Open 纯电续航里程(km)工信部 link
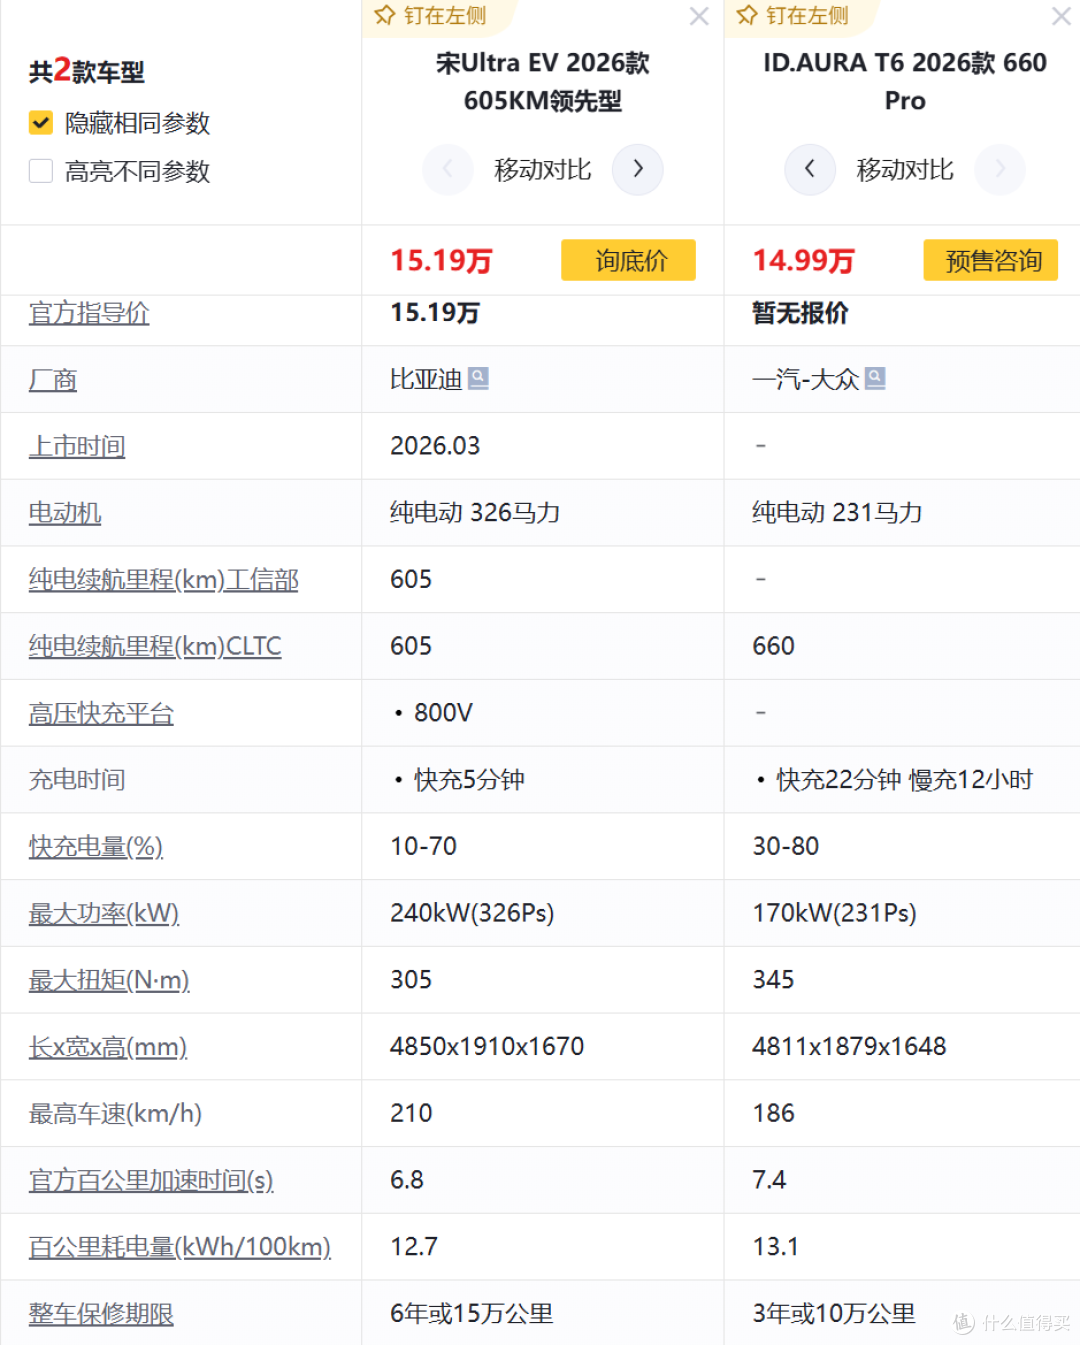The width and height of the screenshot is (1080, 1345). tap(164, 580)
